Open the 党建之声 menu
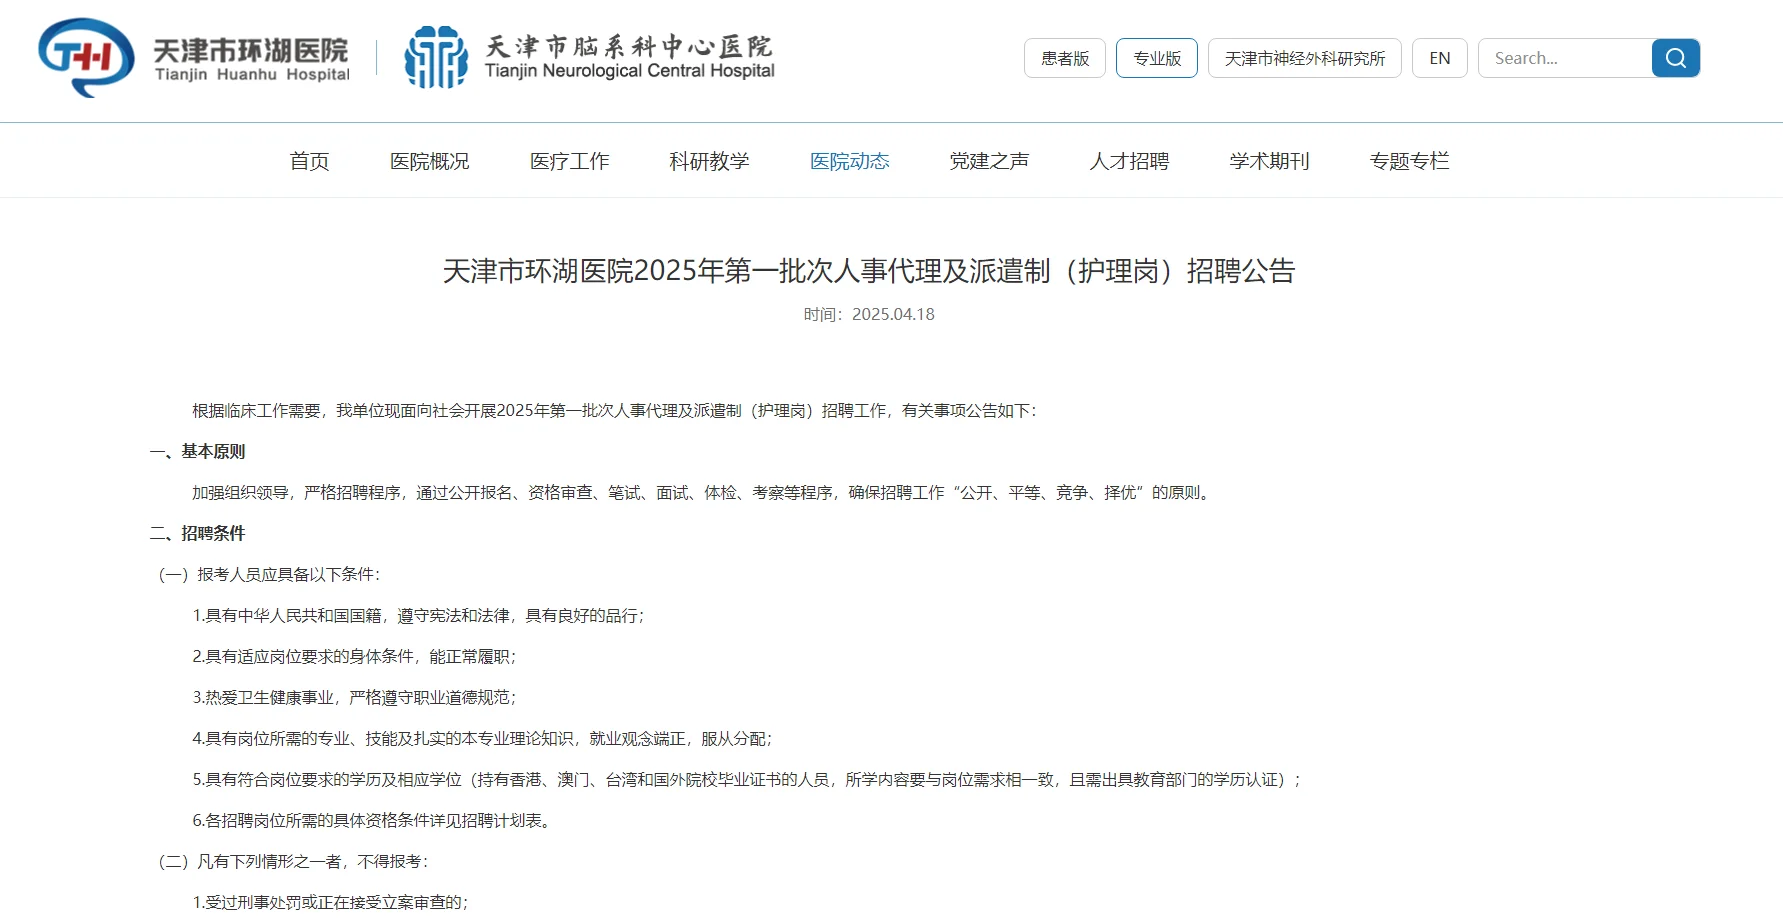This screenshot has width=1783, height=923. 990,161
